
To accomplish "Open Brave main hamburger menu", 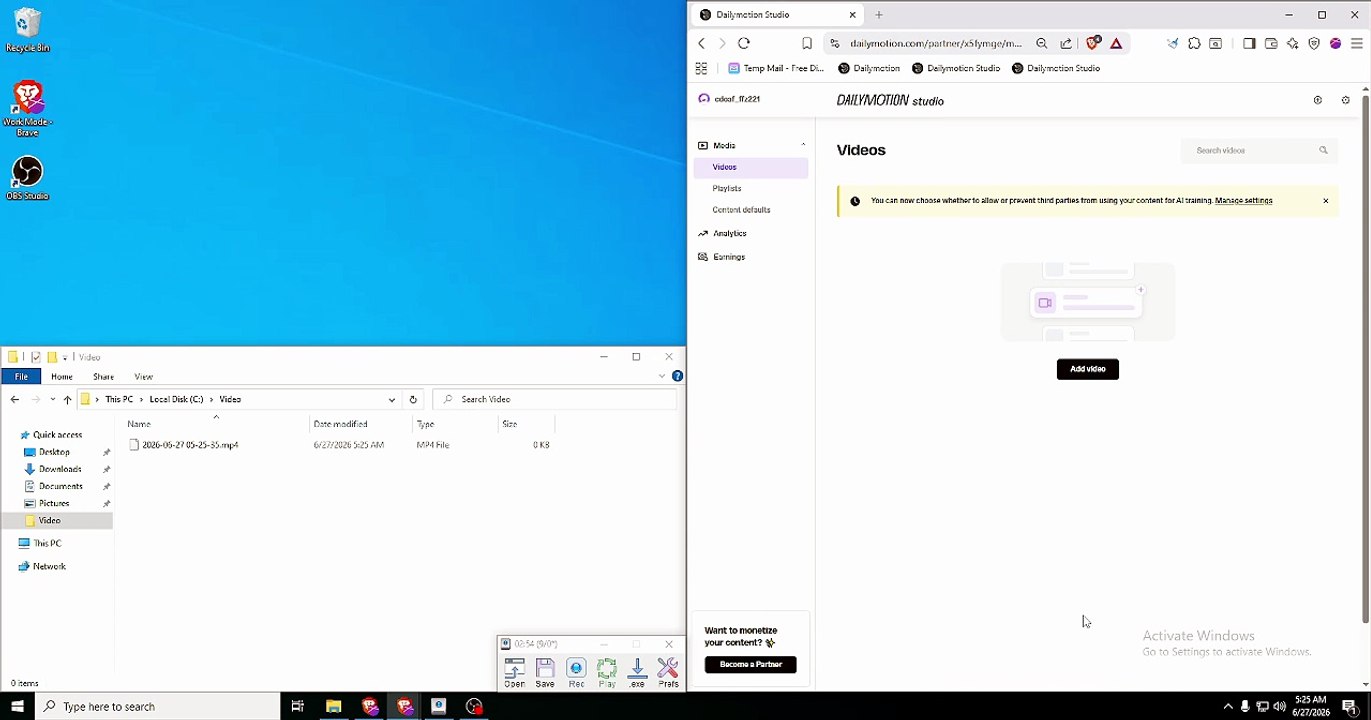I will 1357,43.
